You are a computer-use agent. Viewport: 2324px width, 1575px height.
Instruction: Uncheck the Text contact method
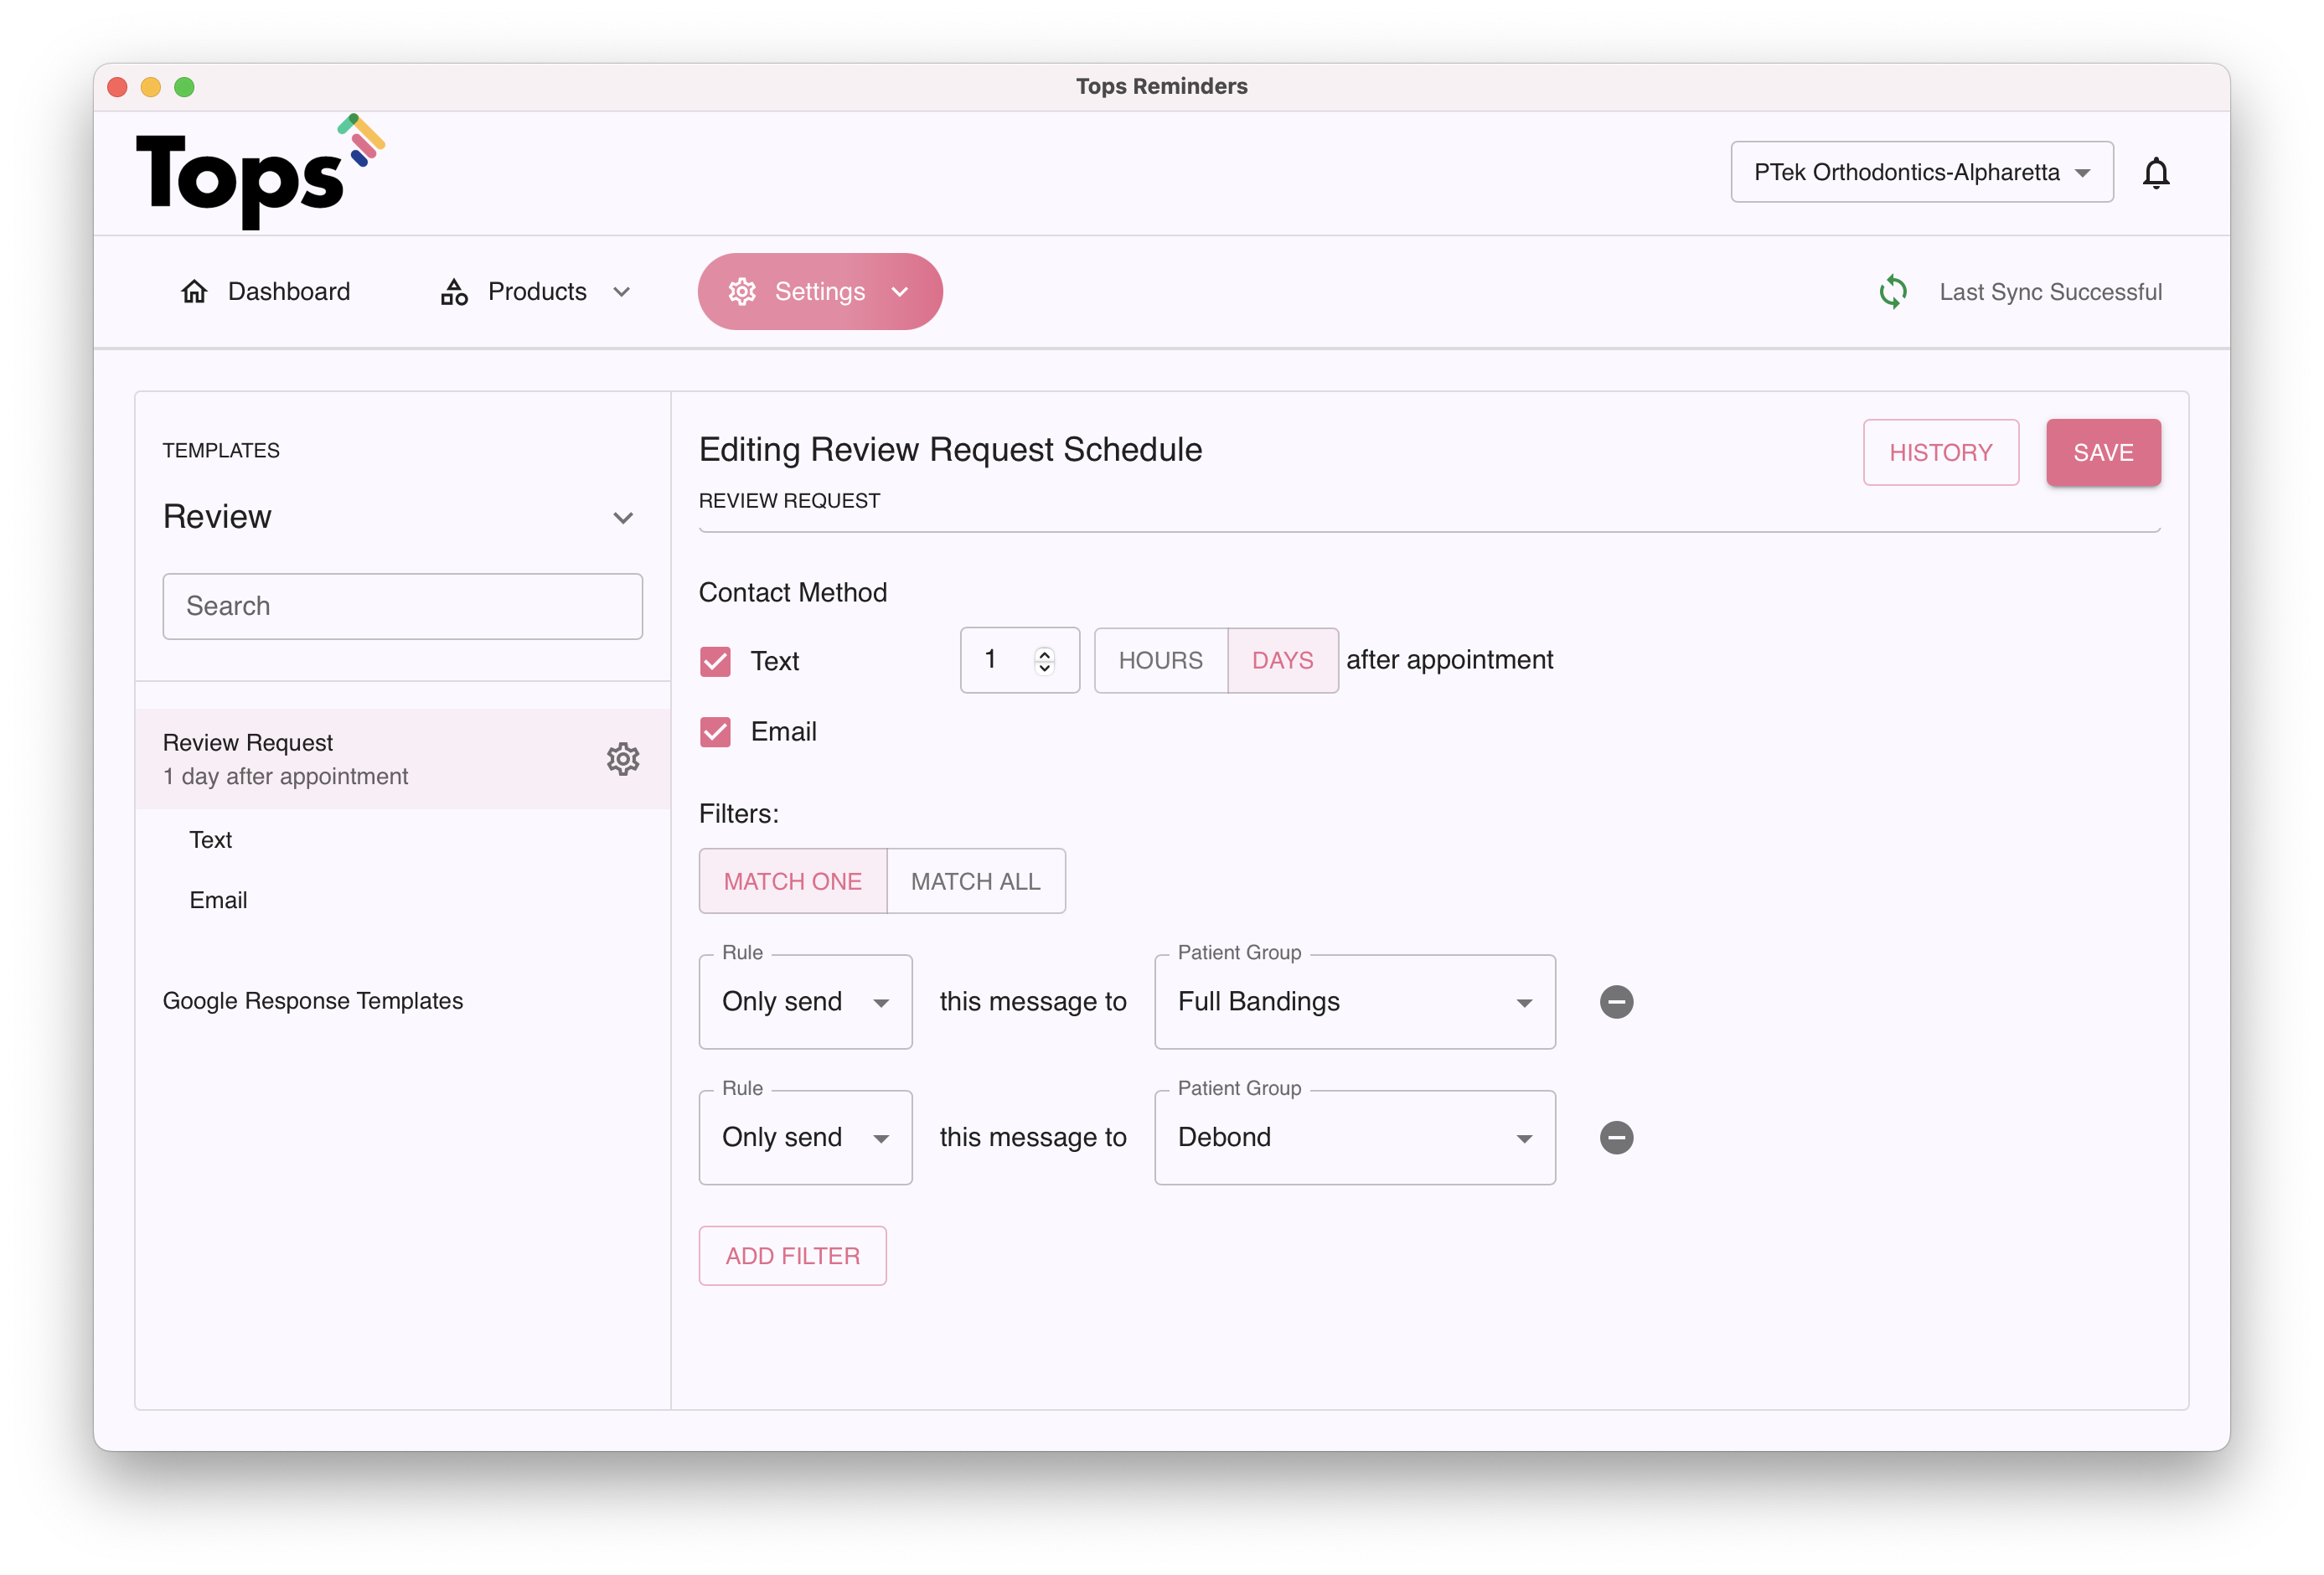(x=715, y=661)
